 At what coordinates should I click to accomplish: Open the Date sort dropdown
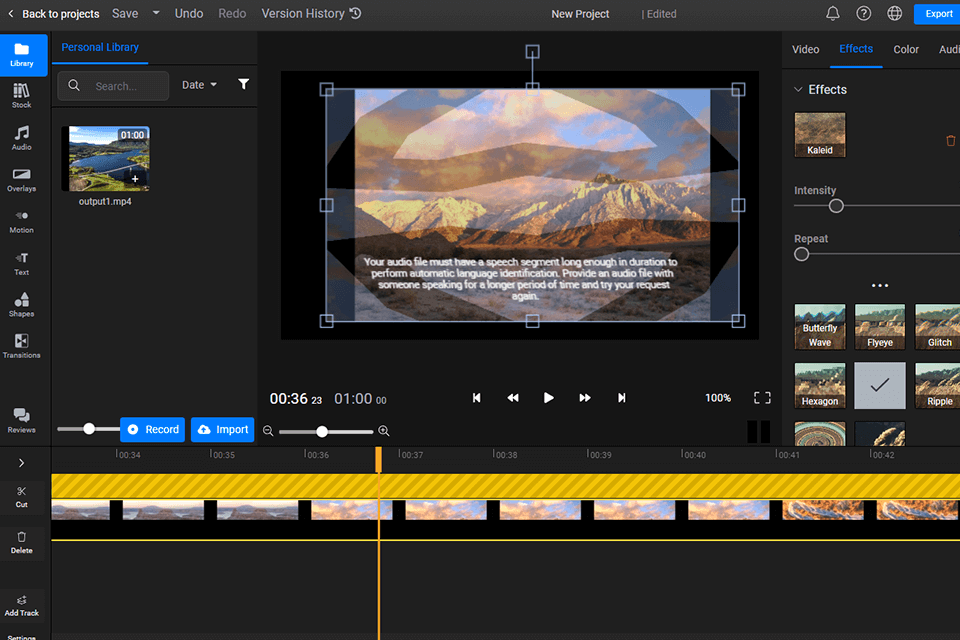click(x=200, y=85)
